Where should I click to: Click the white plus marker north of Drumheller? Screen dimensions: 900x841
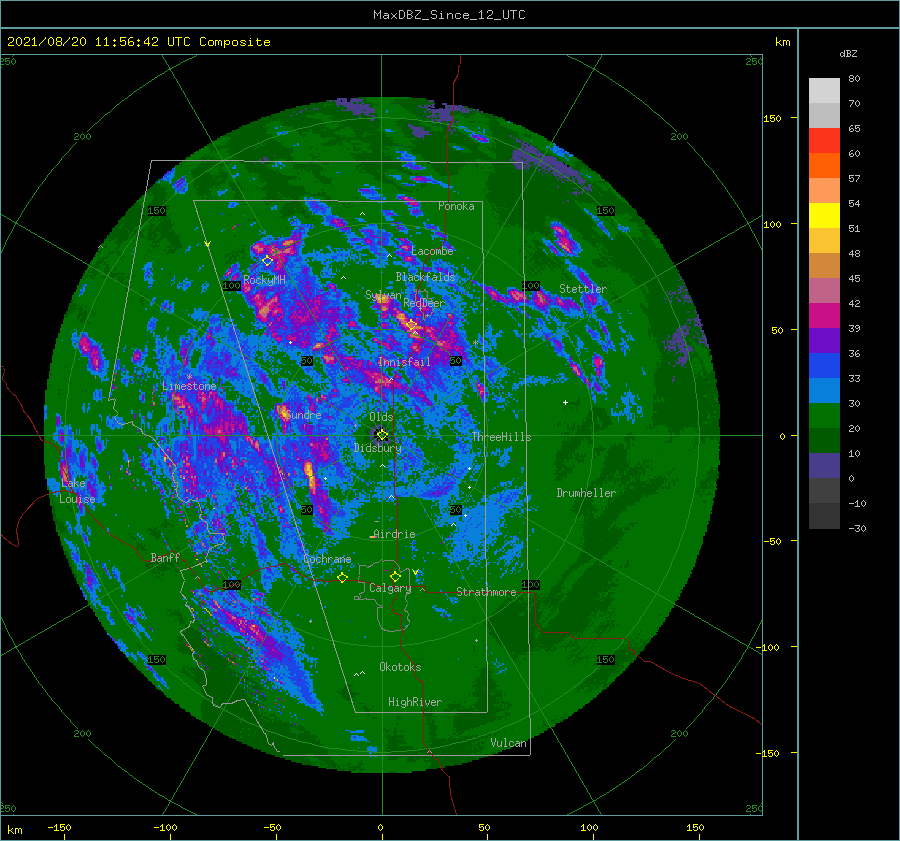(565, 402)
